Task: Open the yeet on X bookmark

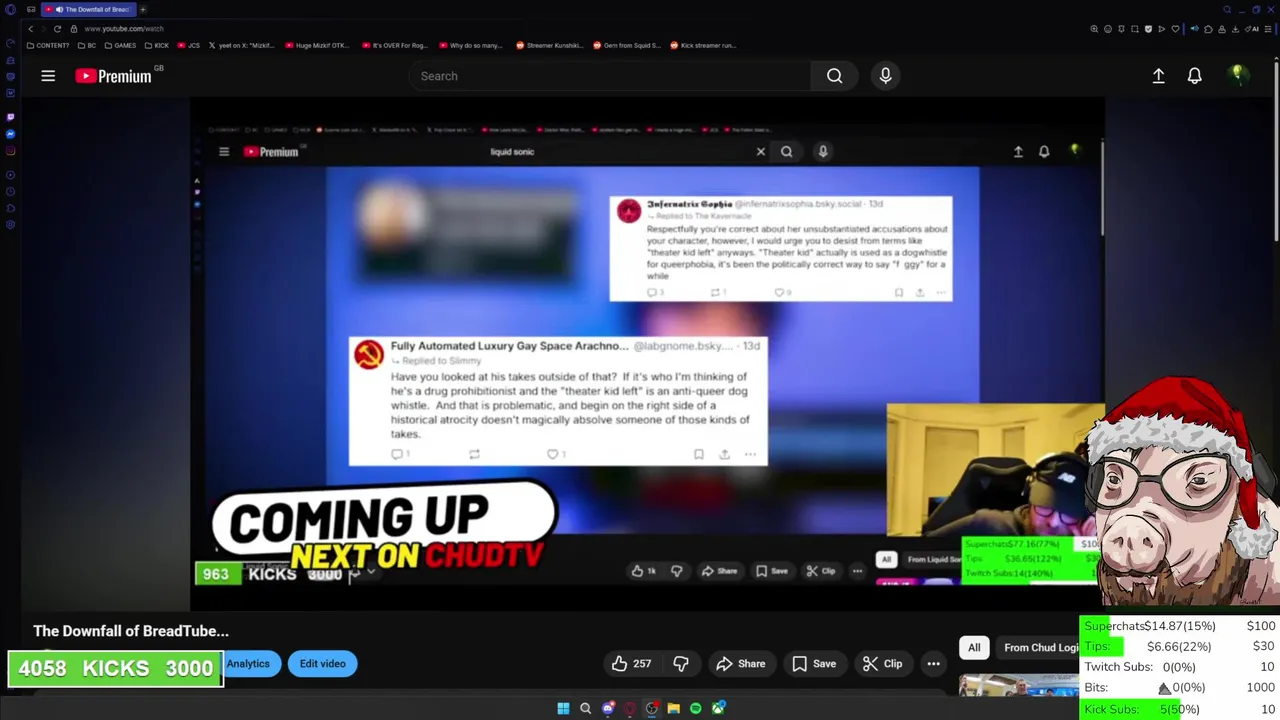Action: (242, 45)
